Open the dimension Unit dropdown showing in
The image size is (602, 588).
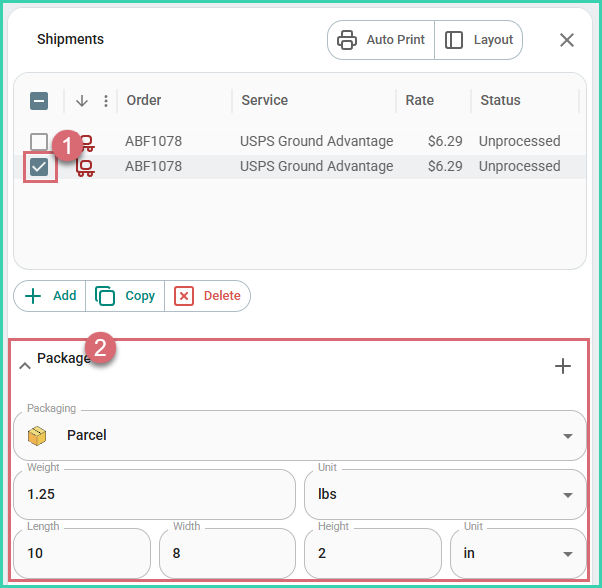518,553
